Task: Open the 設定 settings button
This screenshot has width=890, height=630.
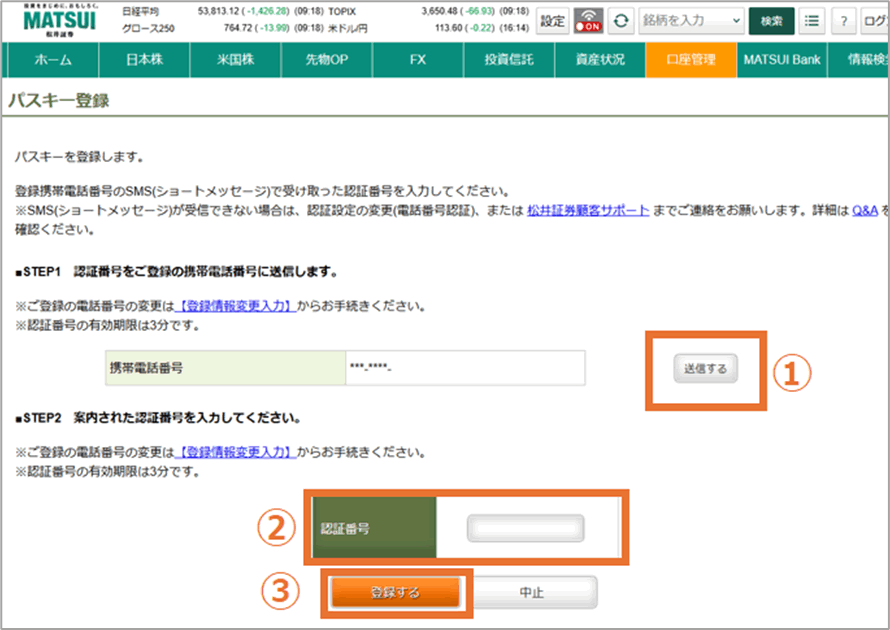Action: point(553,21)
